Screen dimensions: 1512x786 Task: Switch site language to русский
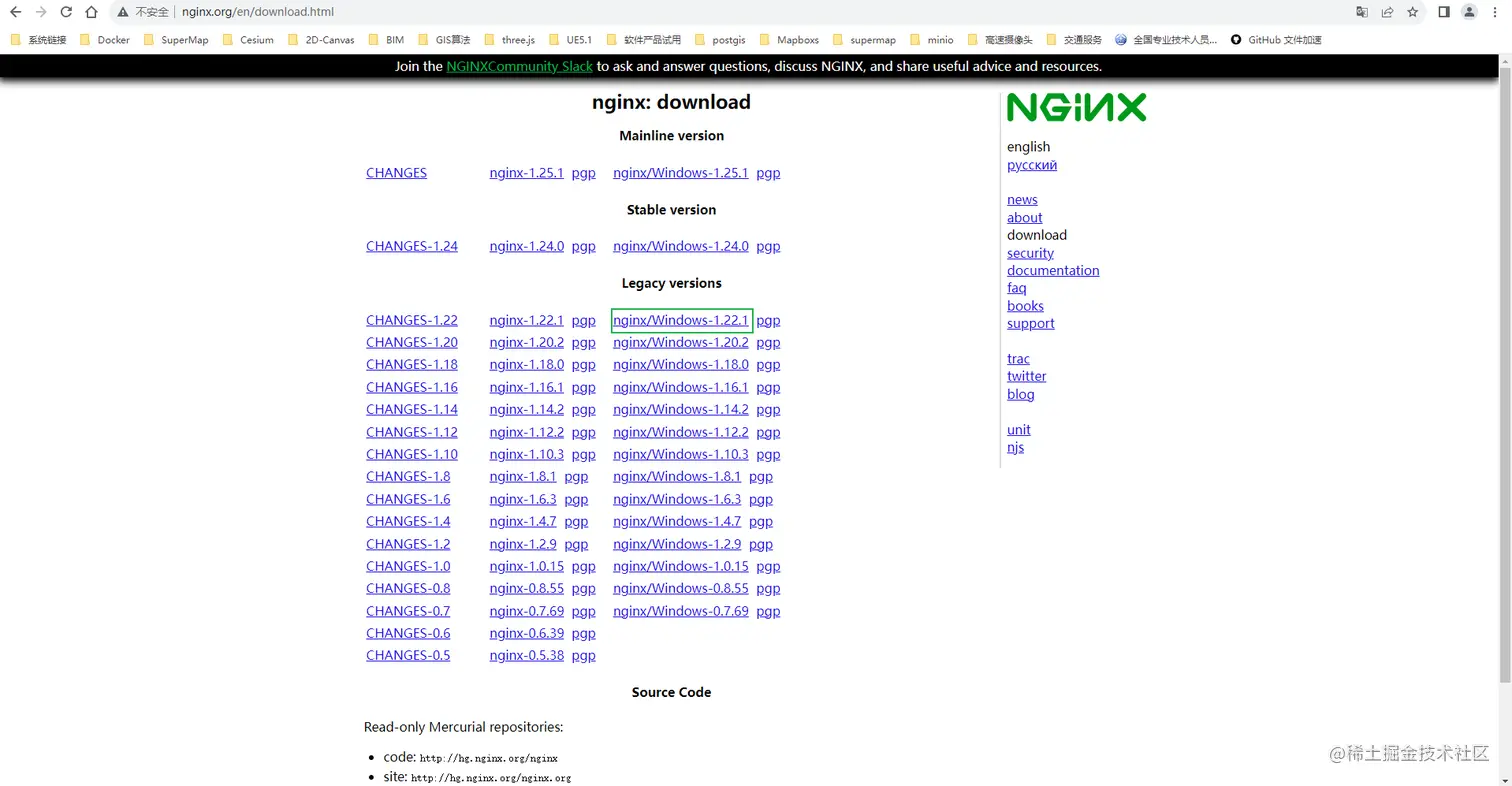[1032, 165]
